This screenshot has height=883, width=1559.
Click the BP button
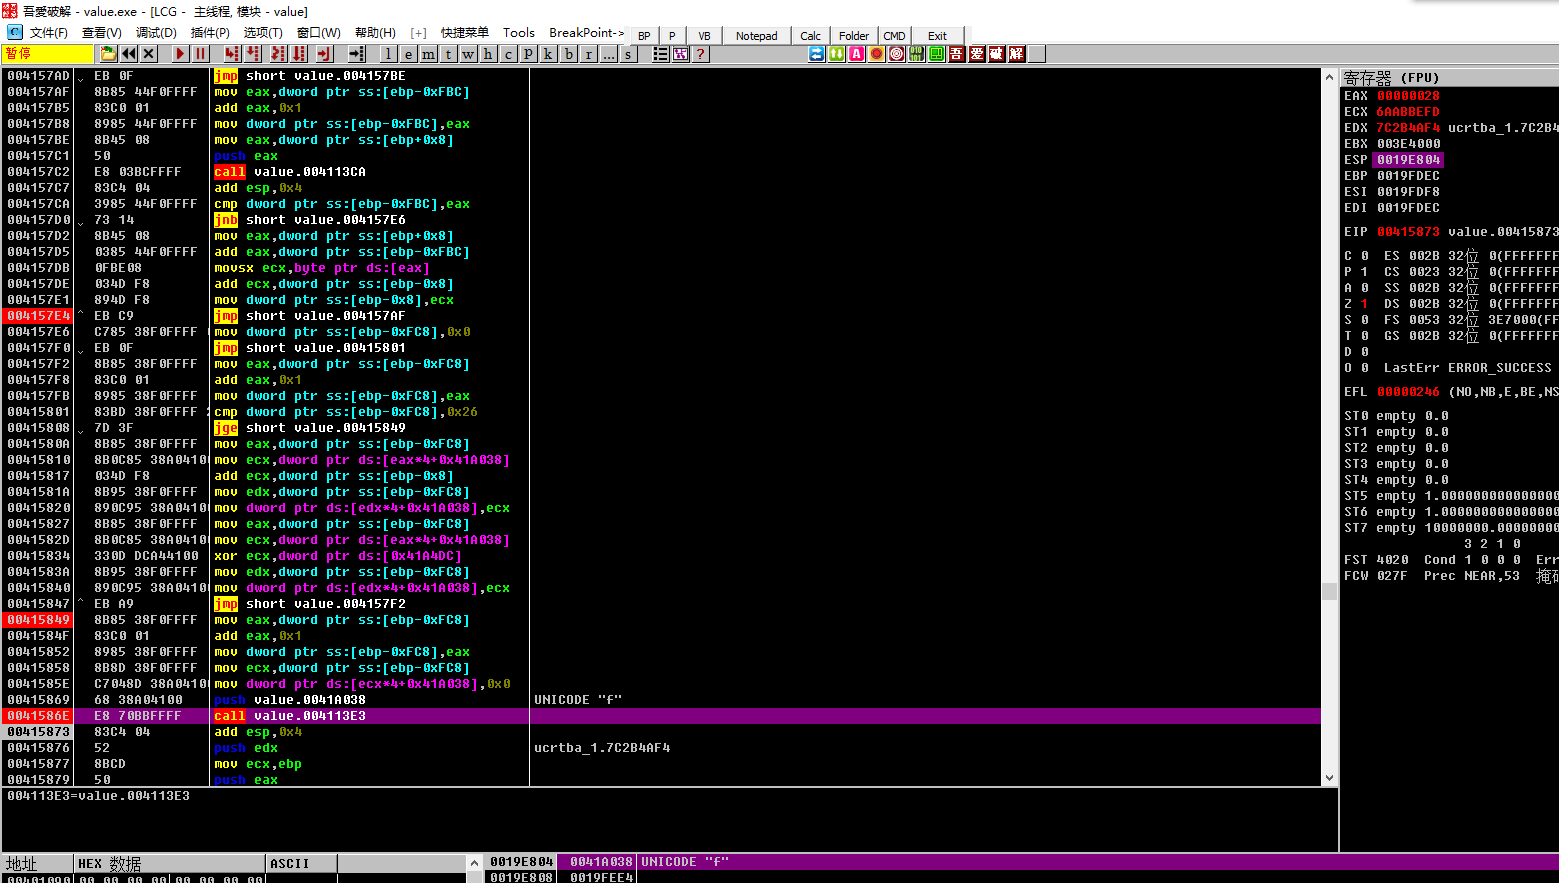click(x=644, y=35)
